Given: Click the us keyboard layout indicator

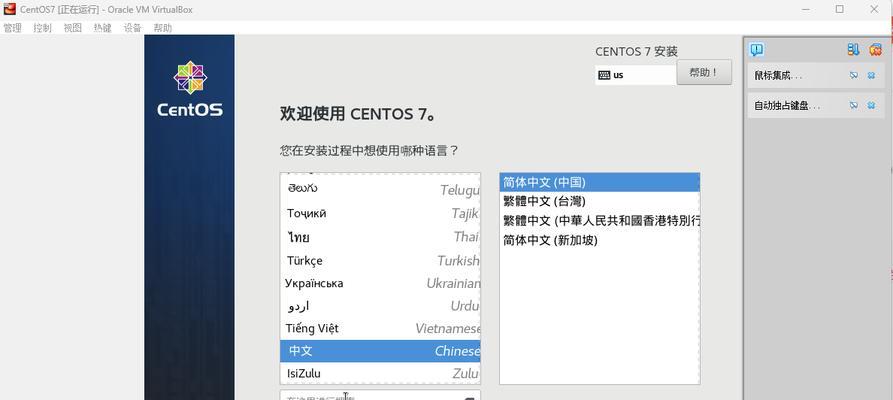Looking at the screenshot, I should 636,75.
